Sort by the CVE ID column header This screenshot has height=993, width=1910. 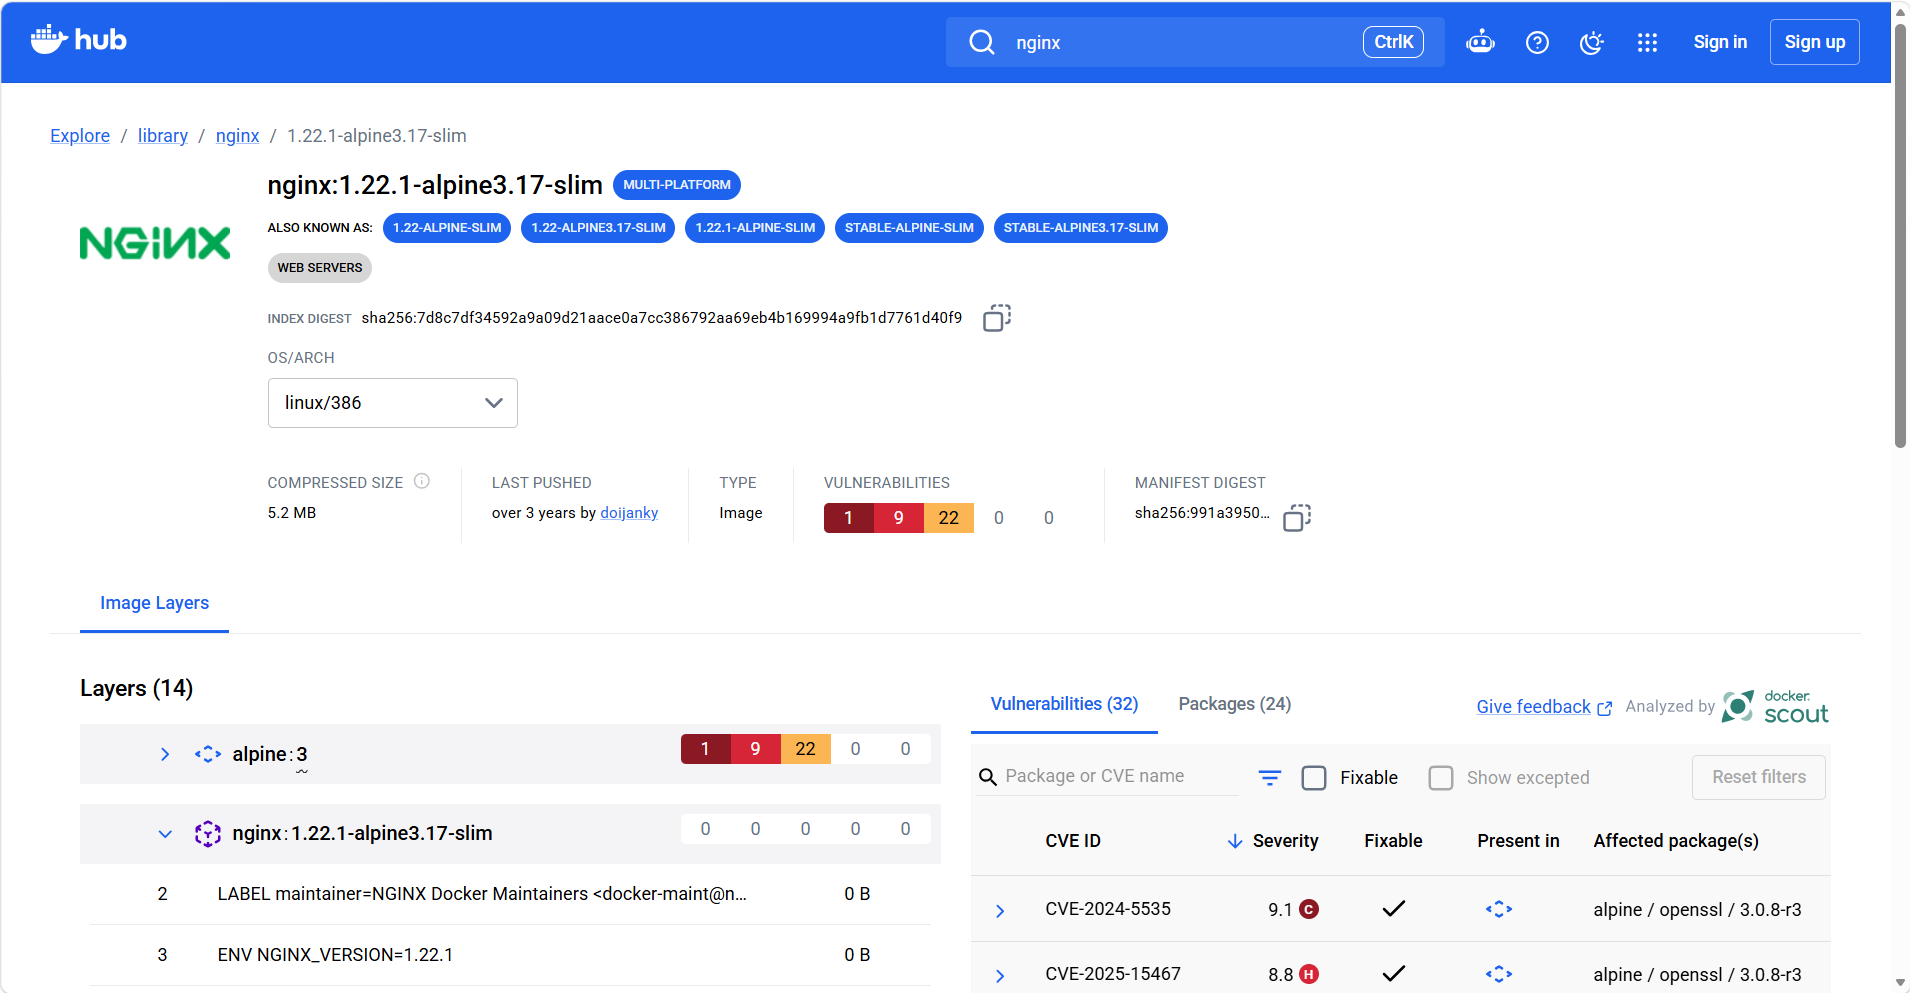pyautogui.click(x=1073, y=841)
